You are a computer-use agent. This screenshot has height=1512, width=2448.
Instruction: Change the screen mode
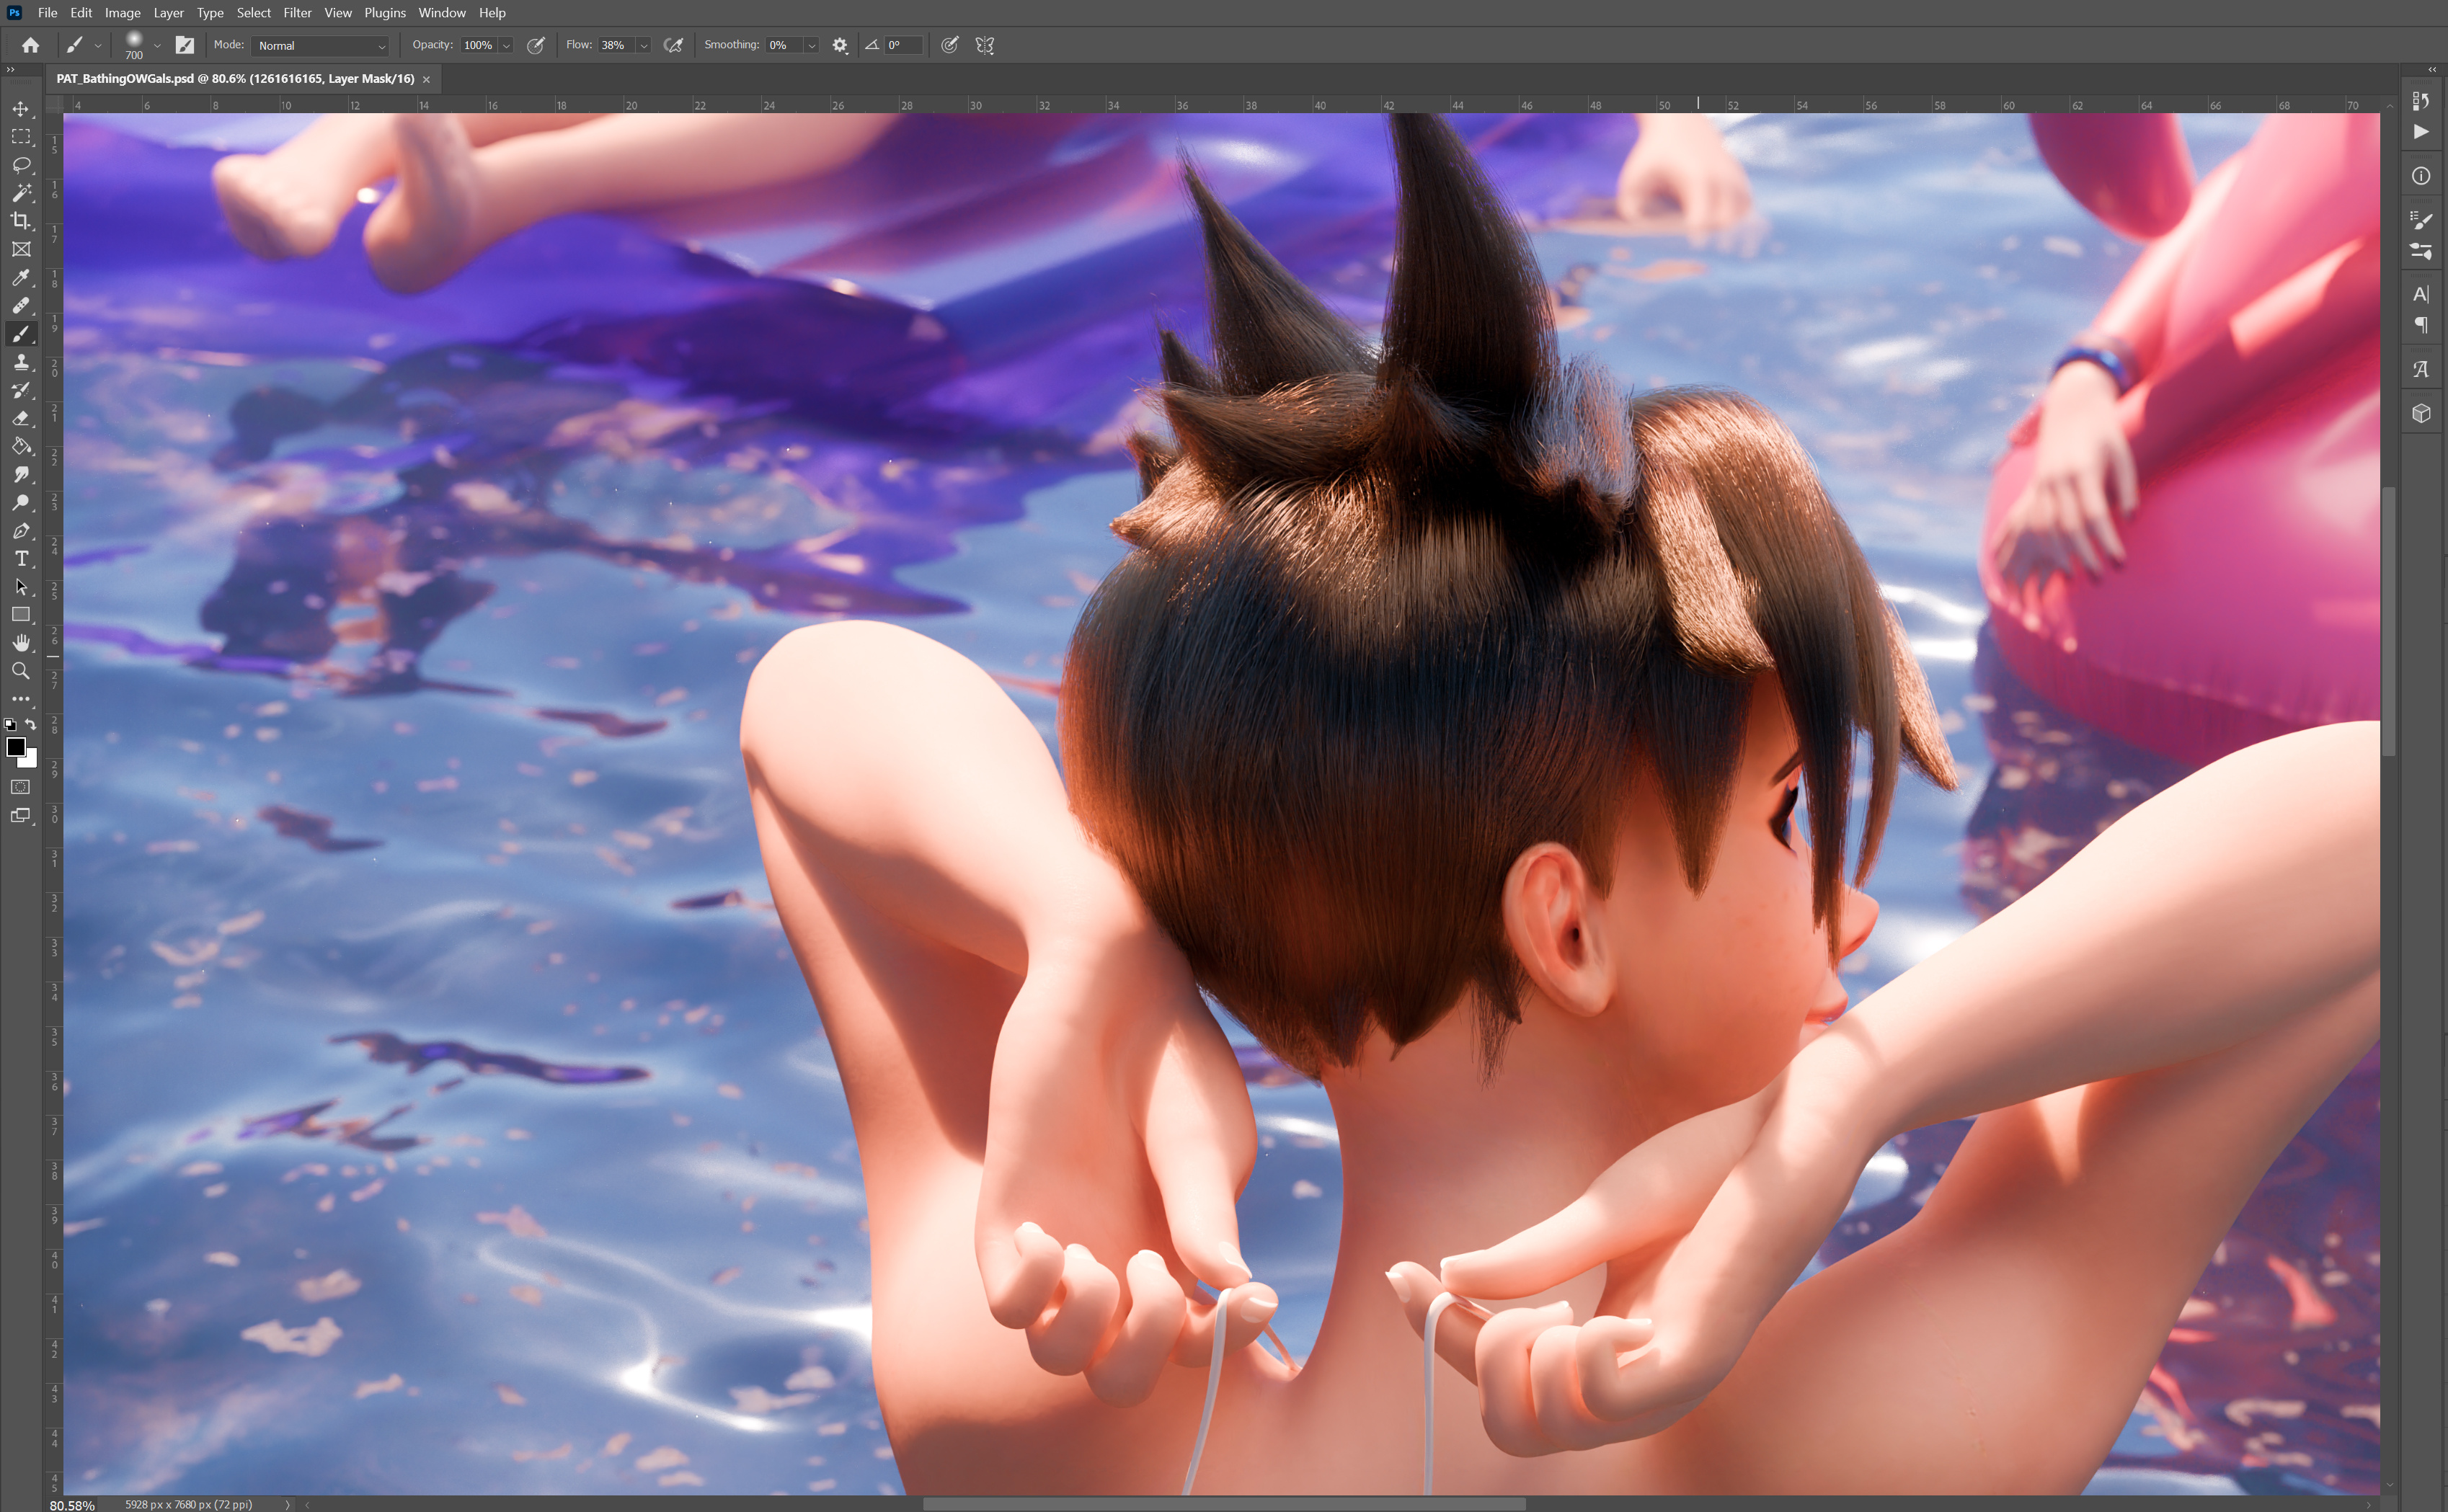[21, 816]
